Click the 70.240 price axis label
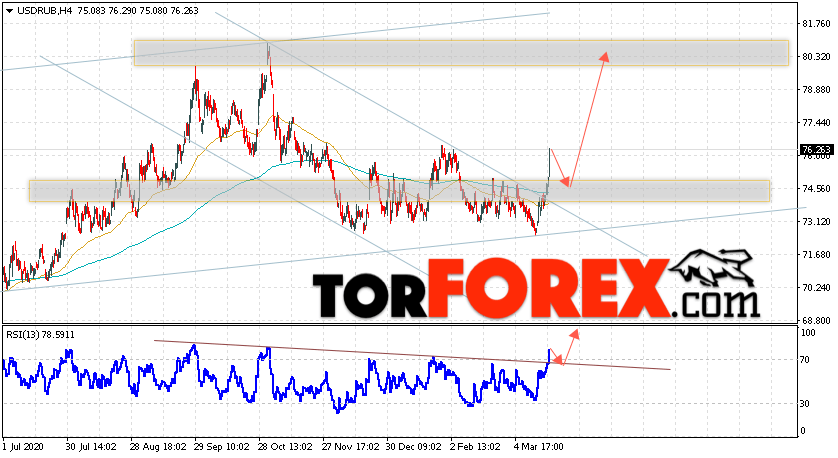This screenshot has height=458, width=838. coord(817,288)
